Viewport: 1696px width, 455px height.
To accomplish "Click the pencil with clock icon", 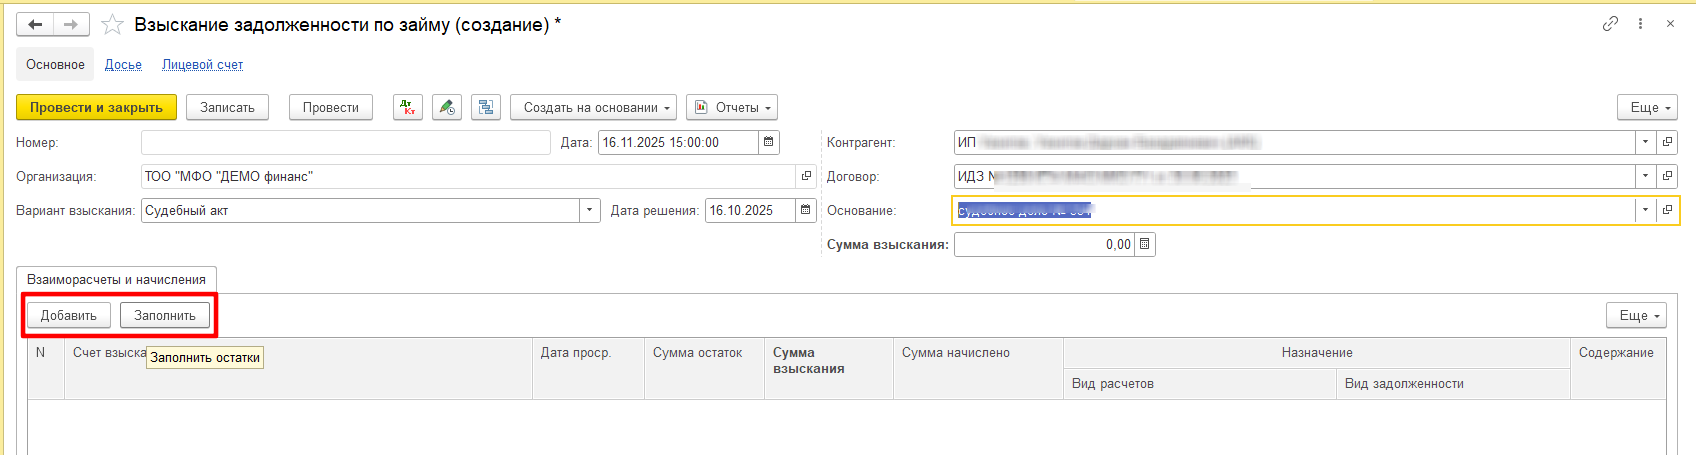I will 447,107.
